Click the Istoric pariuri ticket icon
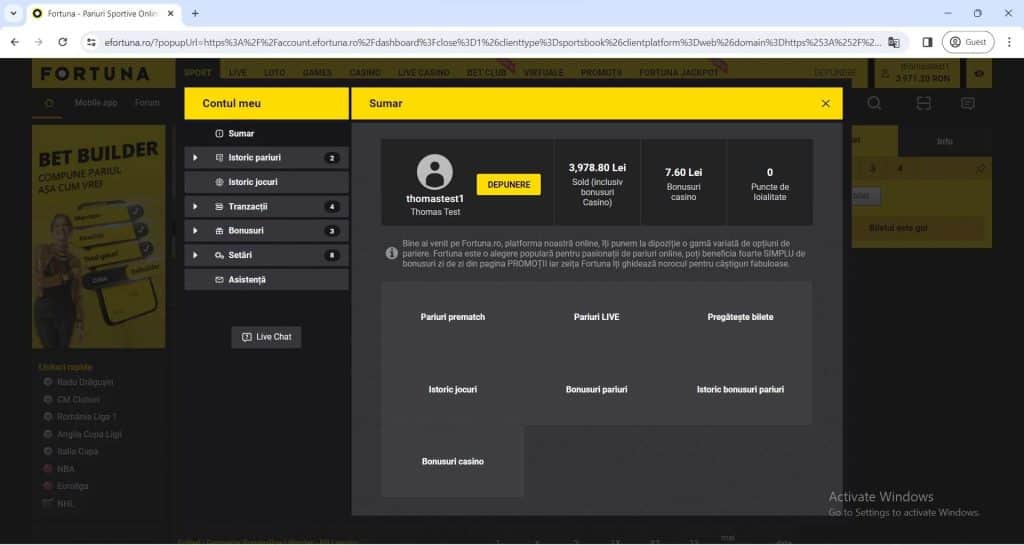This screenshot has height=545, width=1024. (219, 157)
